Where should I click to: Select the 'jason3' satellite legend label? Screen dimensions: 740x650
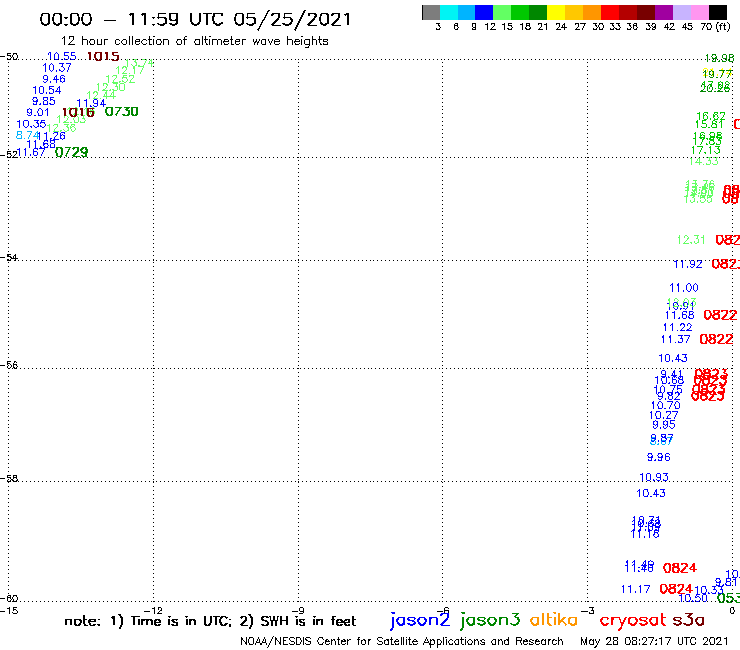pos(490,620)
